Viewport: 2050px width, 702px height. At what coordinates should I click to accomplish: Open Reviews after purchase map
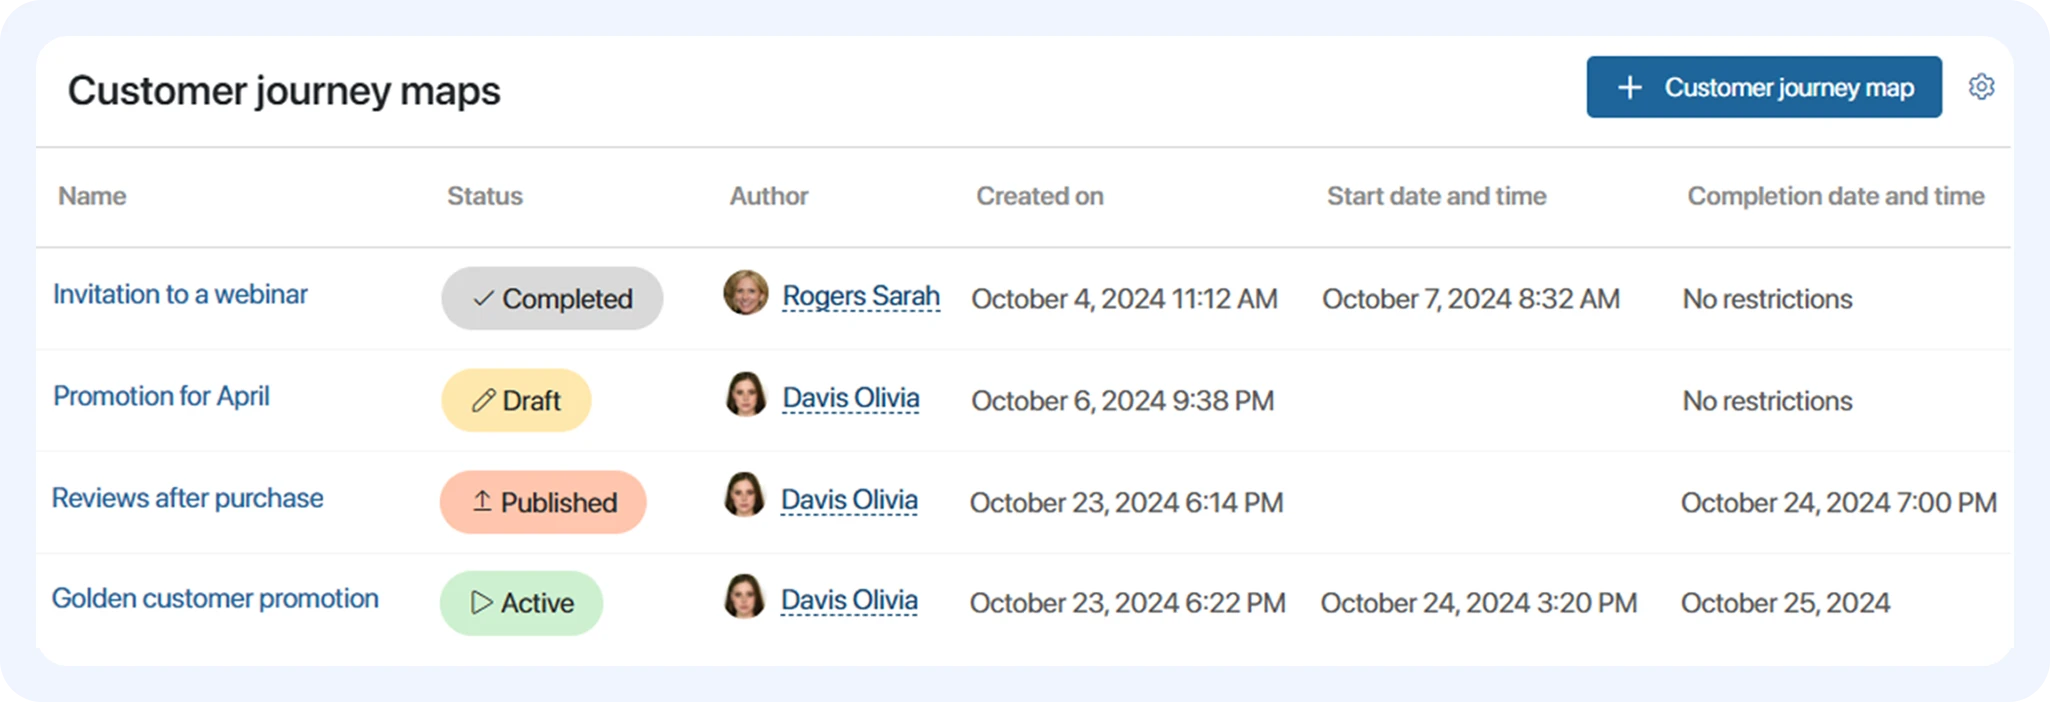point(187,498)
